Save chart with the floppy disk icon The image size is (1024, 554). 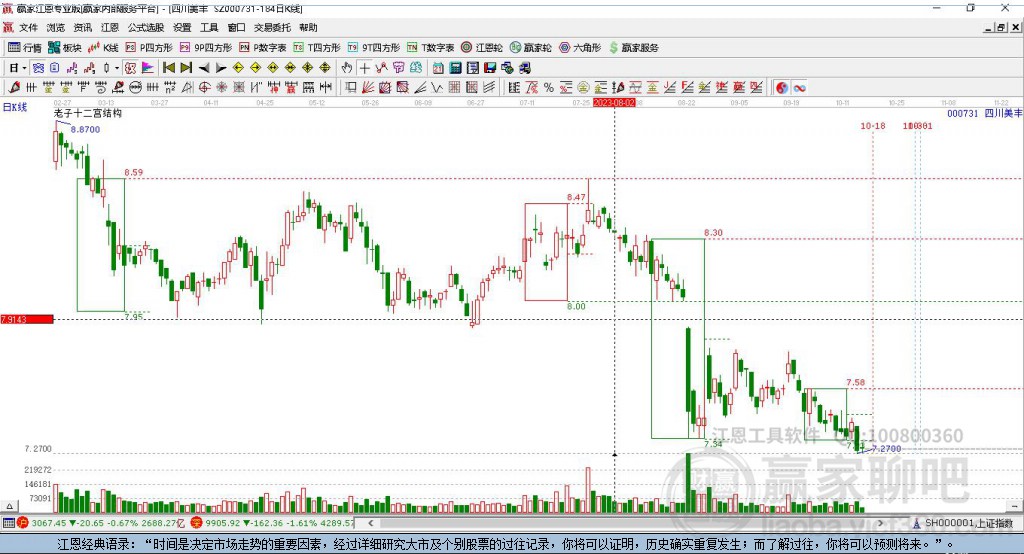click(x=490, y=67)
